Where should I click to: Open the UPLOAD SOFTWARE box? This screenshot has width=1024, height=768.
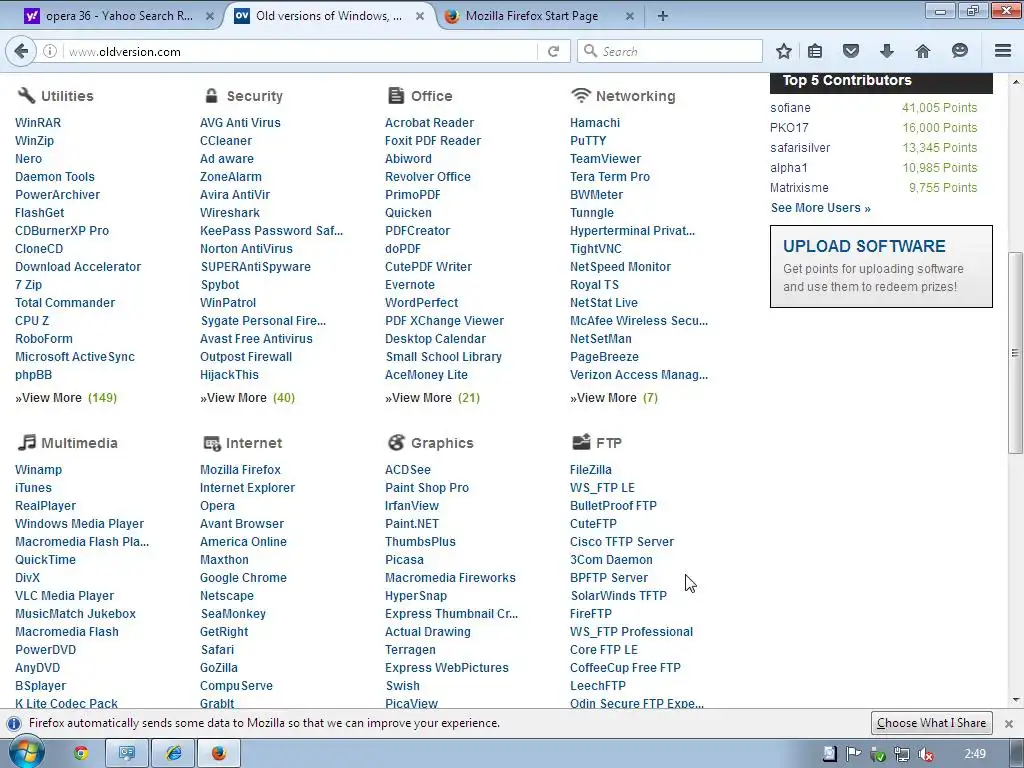[881, 266]
